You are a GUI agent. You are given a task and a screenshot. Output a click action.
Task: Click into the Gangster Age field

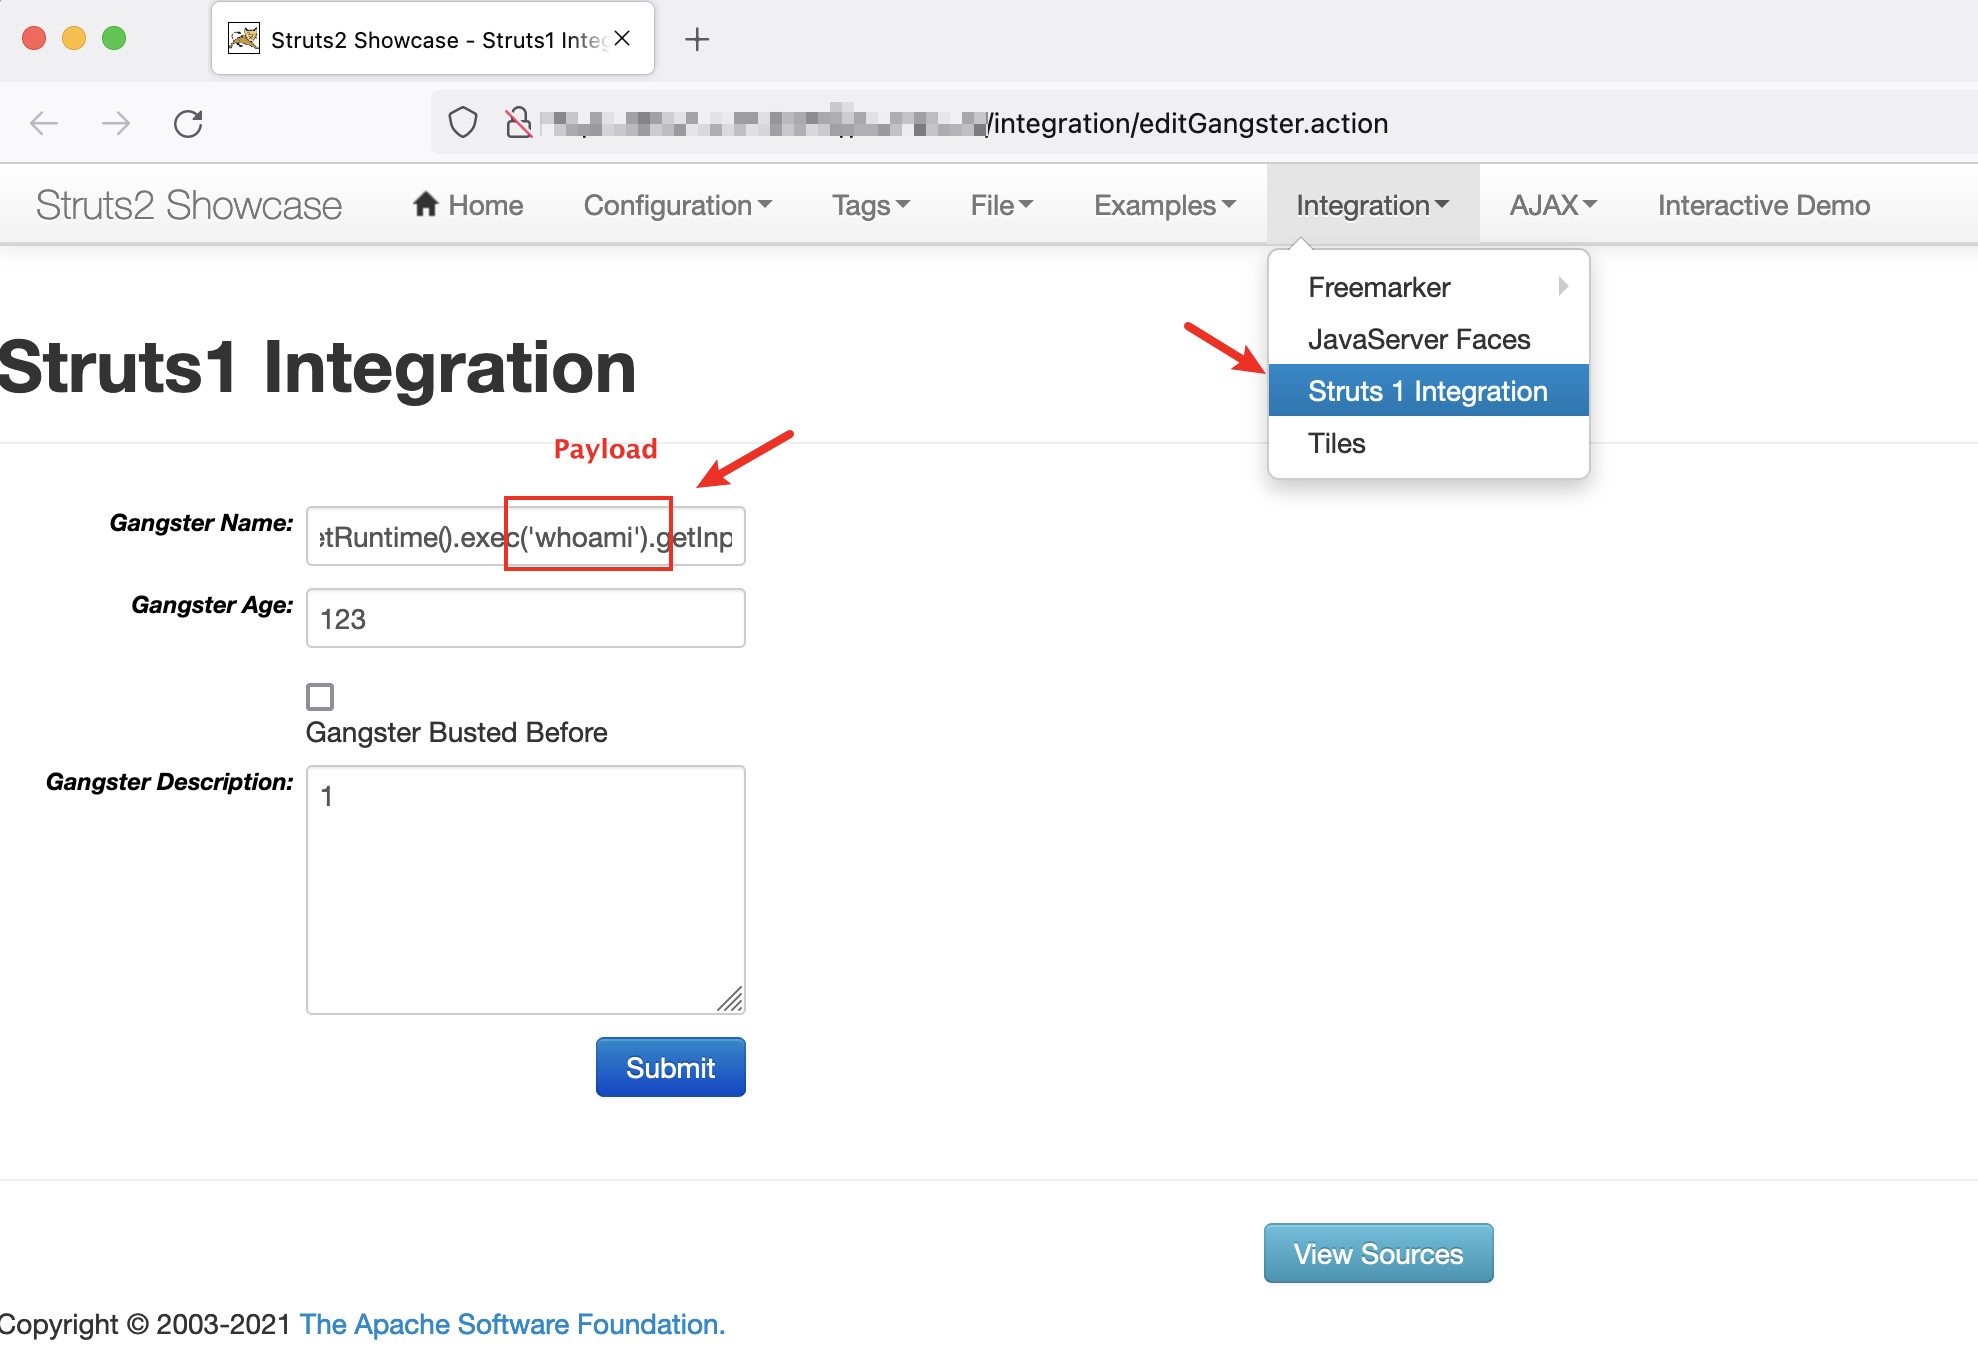click(525, 619)
